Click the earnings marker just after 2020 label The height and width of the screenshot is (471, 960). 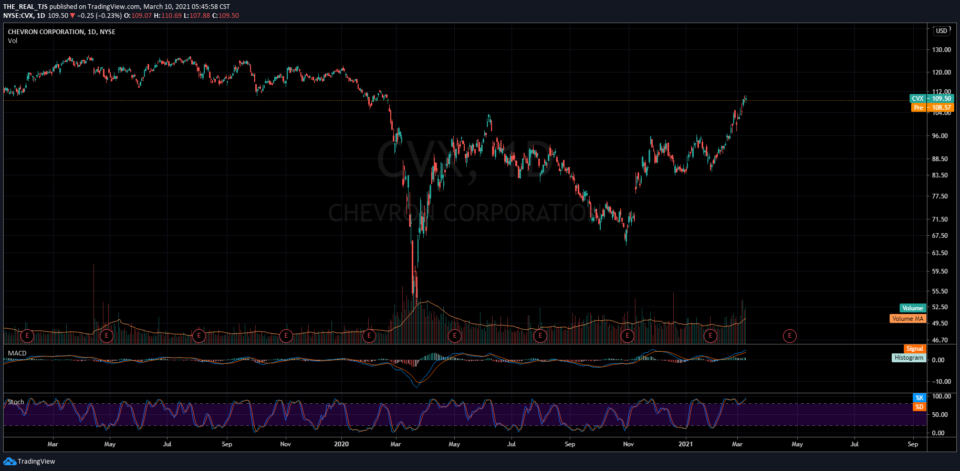pyautogui.click(x=369, y=336)
